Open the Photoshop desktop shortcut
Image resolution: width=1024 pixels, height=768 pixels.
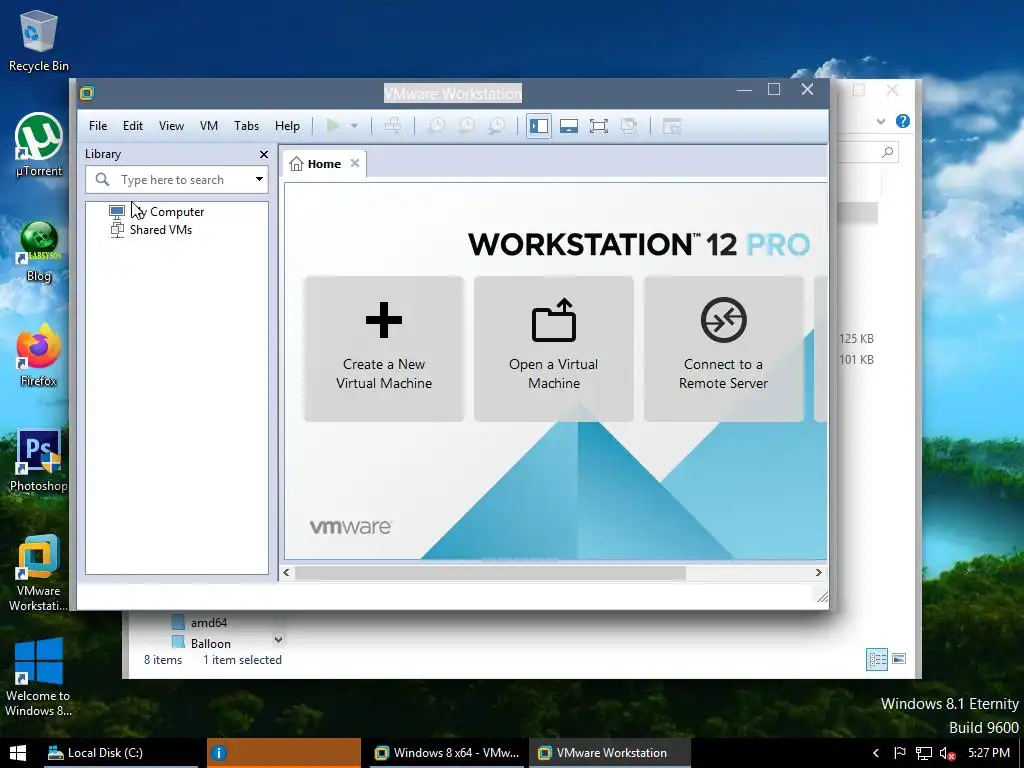[39, 460]
